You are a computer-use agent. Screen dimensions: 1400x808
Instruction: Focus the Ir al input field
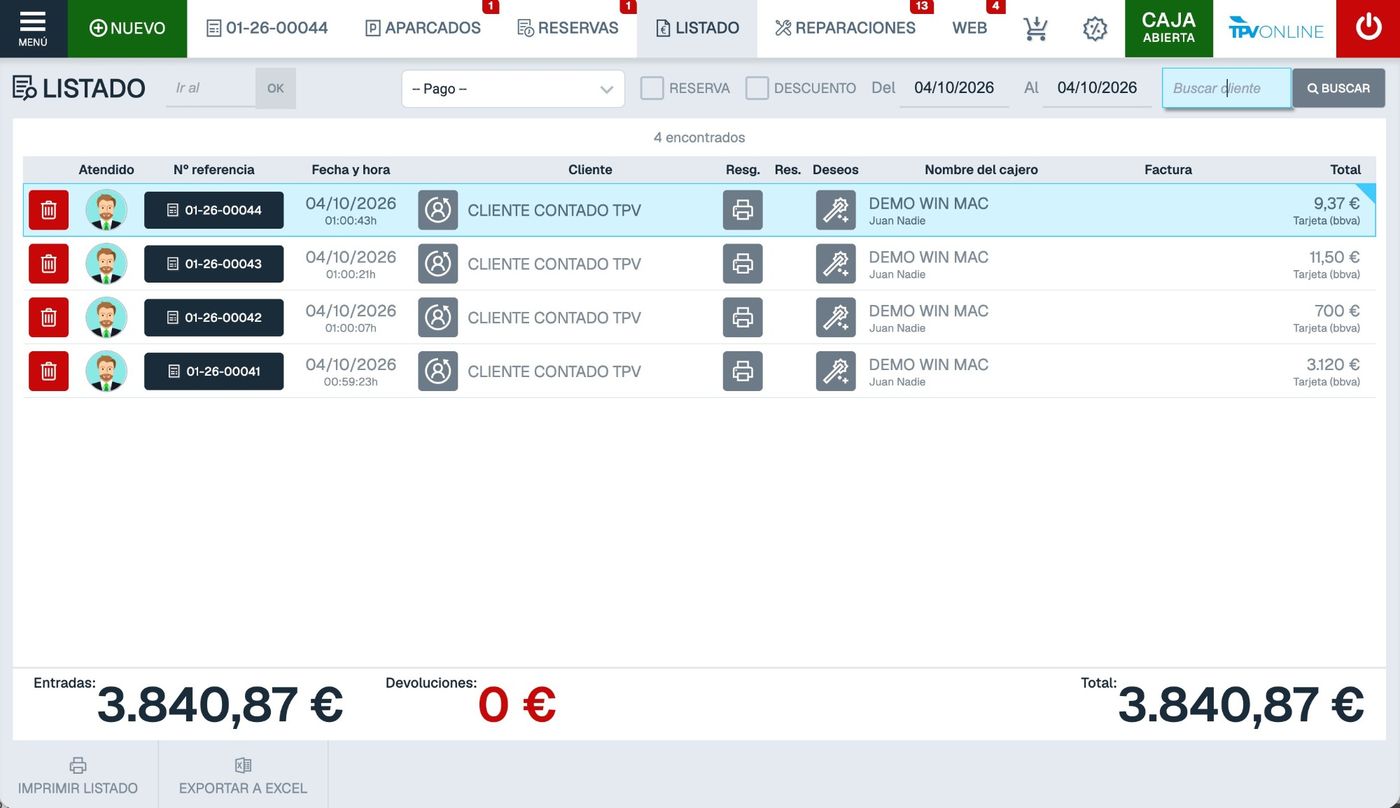[211, 88]
